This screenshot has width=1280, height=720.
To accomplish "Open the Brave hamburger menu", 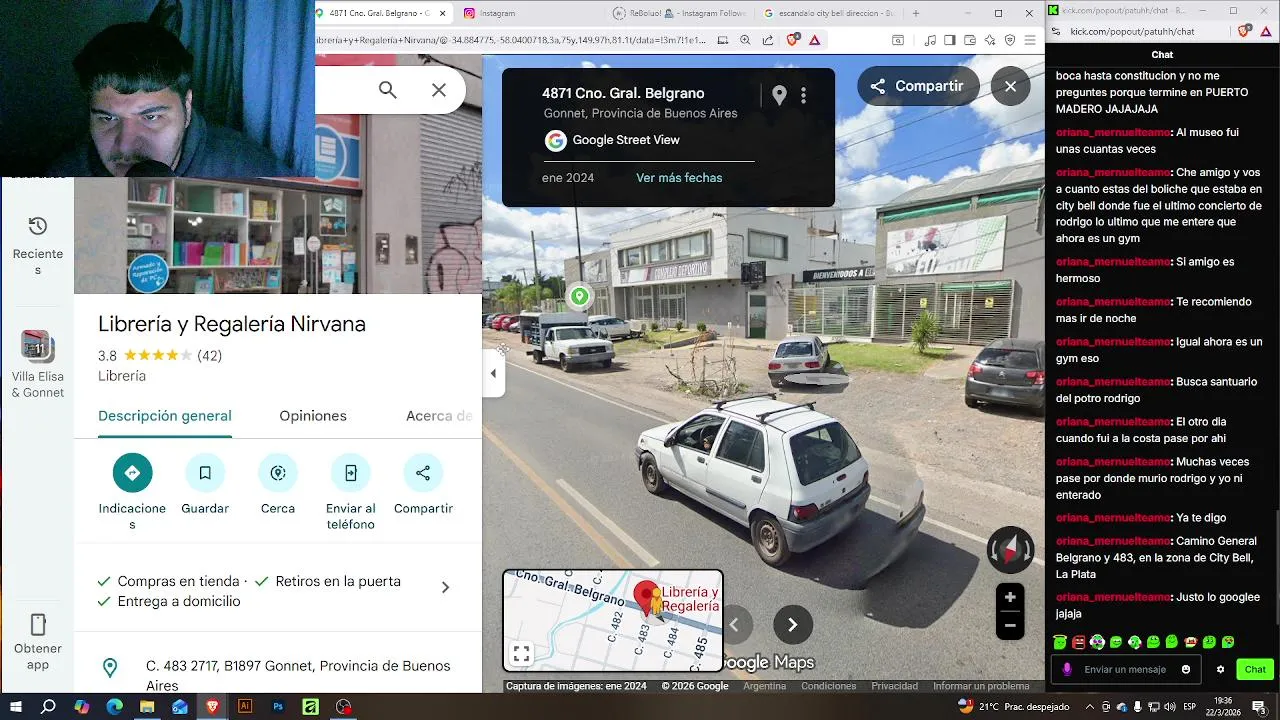I will click(1030, 40).
